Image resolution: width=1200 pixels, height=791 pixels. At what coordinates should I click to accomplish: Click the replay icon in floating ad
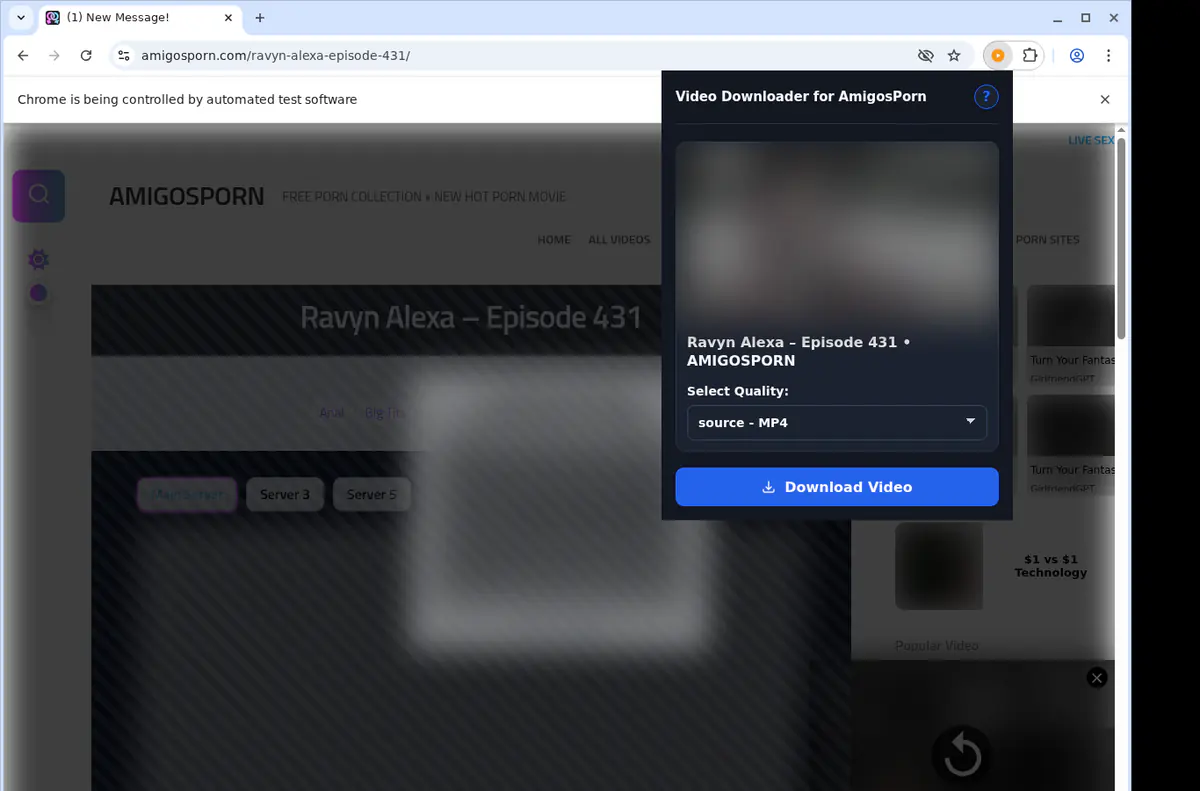[x=962, y=754]
